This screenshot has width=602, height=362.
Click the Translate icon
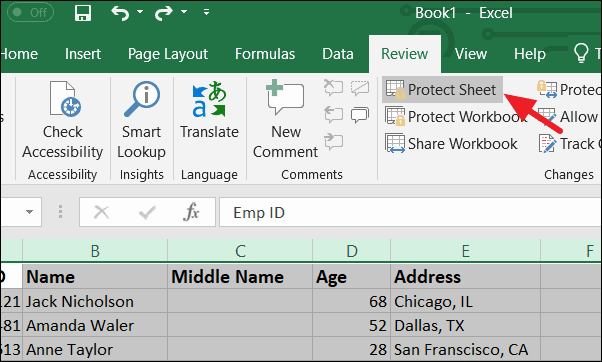pos(209,99)
